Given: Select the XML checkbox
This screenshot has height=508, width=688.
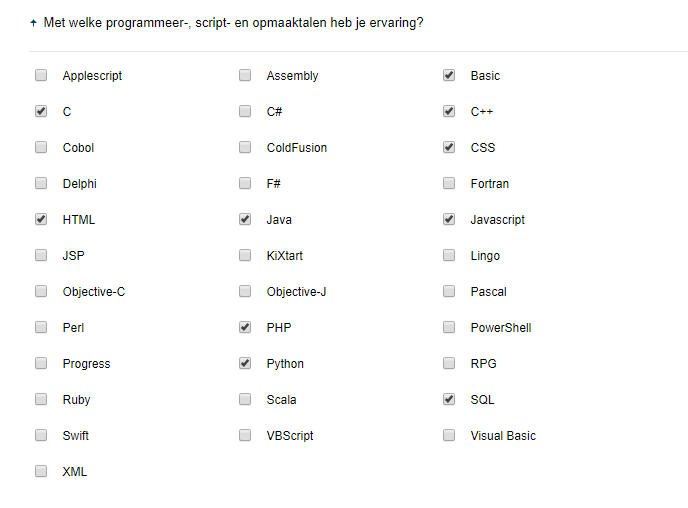Looking at the screenshot, I should (x=41, y=471).
